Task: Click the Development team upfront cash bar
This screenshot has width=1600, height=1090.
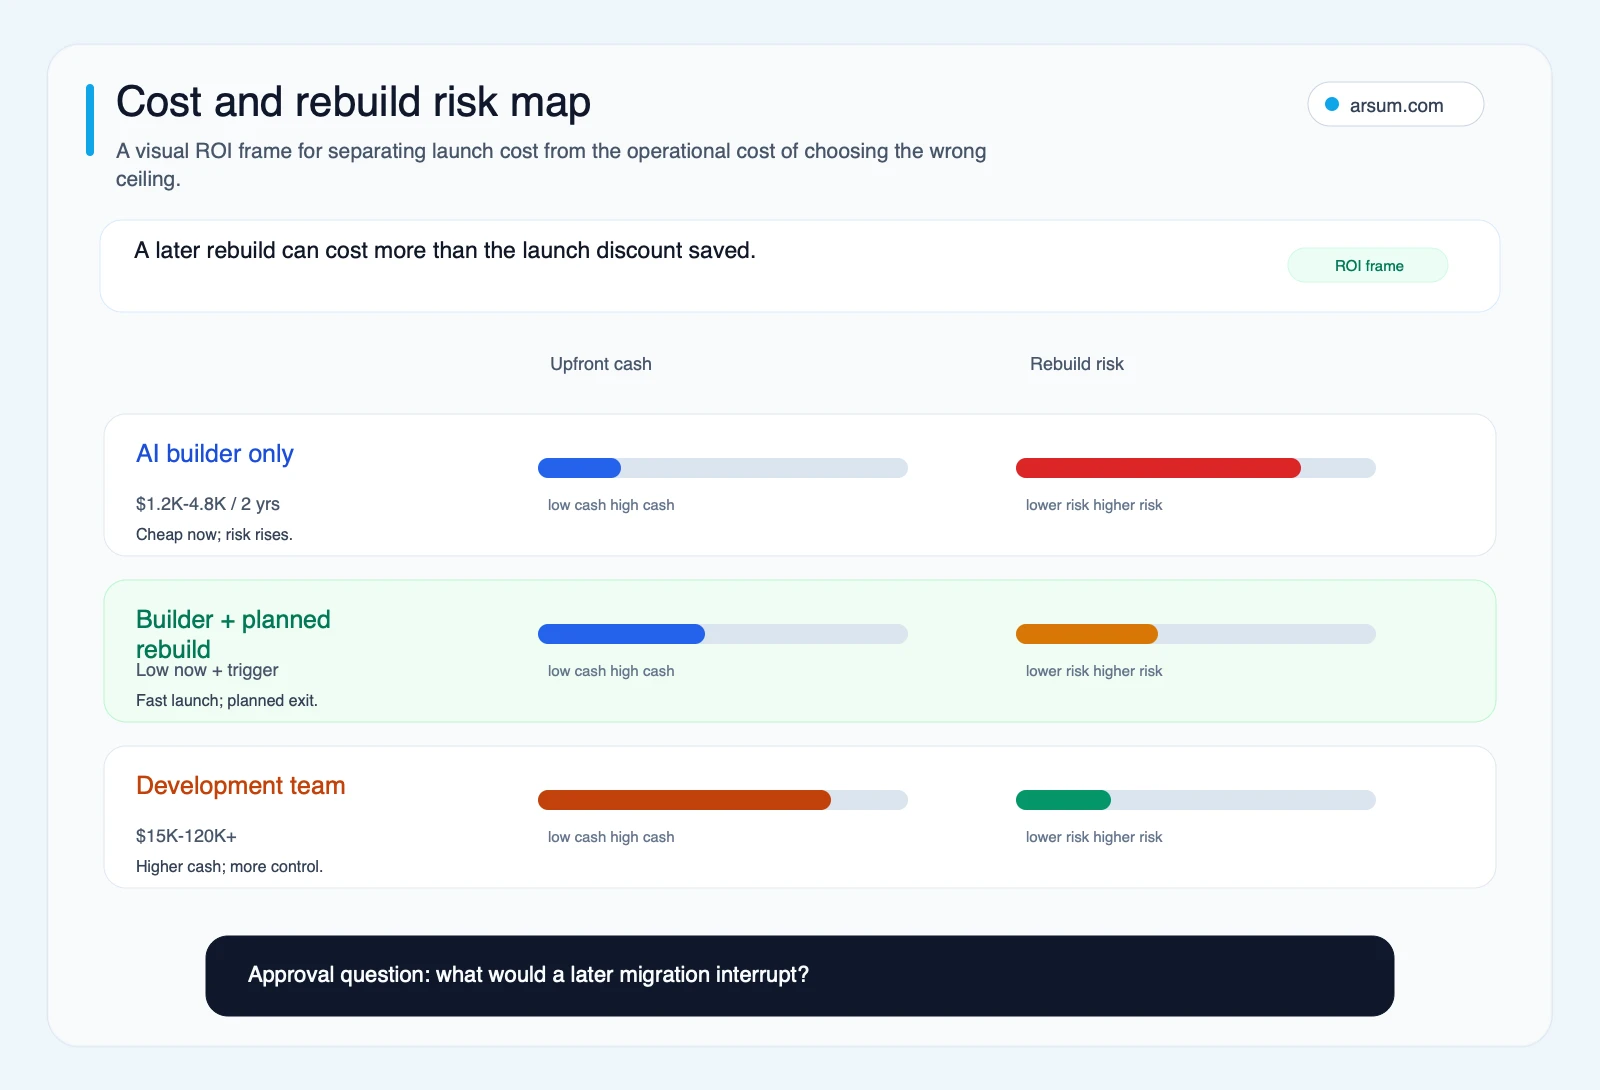Action: [x=723, y=800]
